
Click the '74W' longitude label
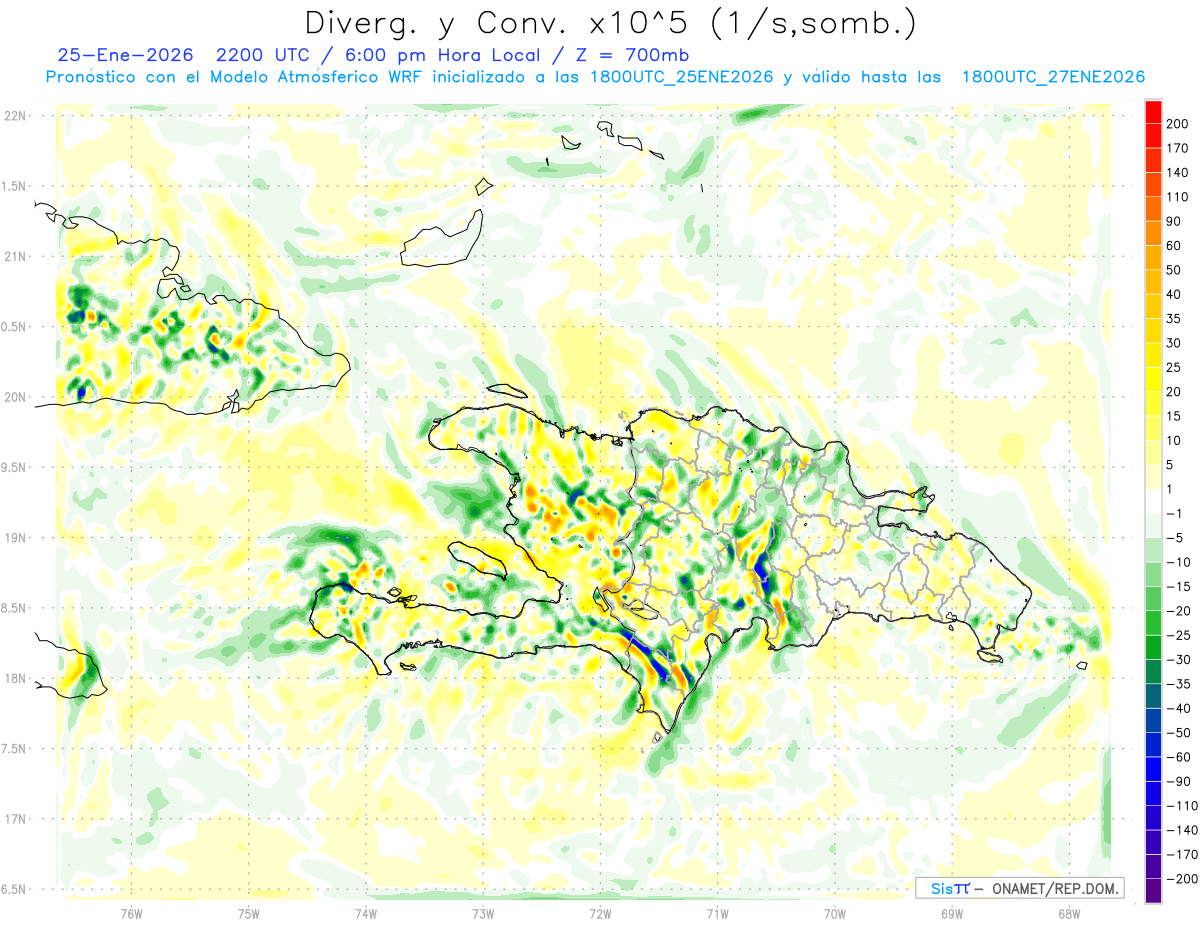coord(366,913)
